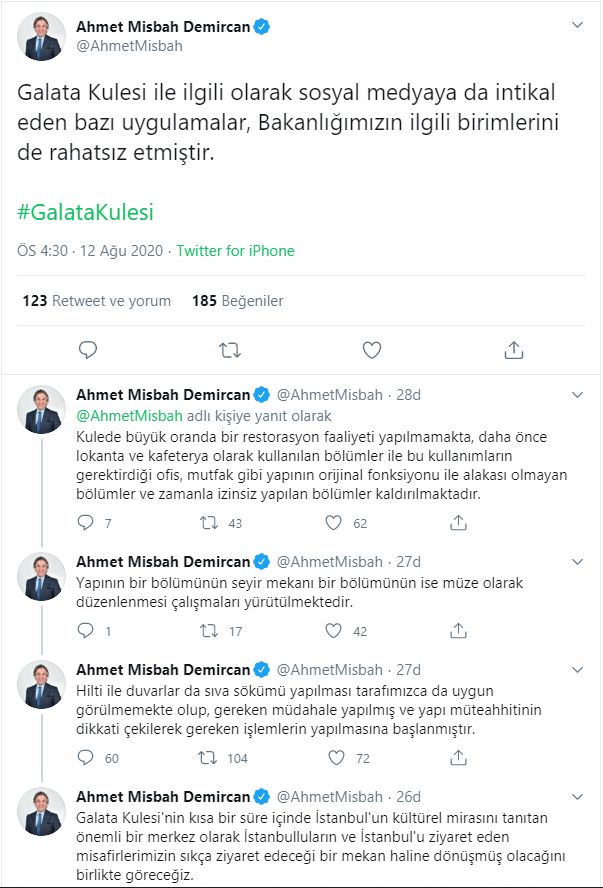Like the reply with 62 likes
Viewport: 603px width, 888px height.
coord(333,523)
